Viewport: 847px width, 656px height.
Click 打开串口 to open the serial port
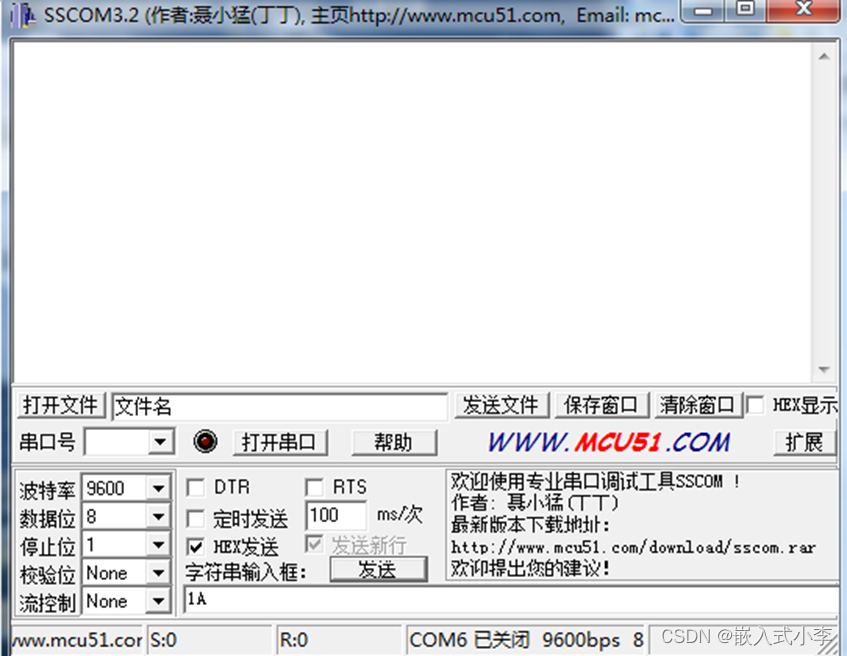coord(280,441)
